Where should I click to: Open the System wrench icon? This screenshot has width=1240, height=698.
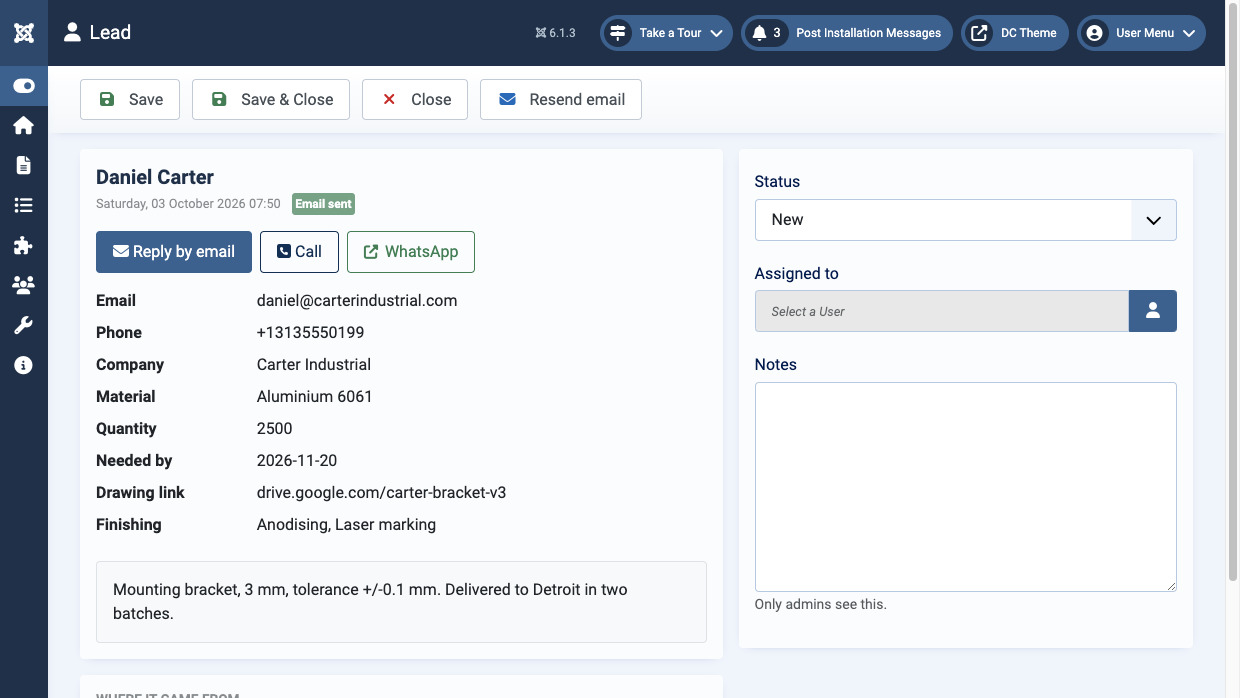pyautogui.click(x=24, y=325)
